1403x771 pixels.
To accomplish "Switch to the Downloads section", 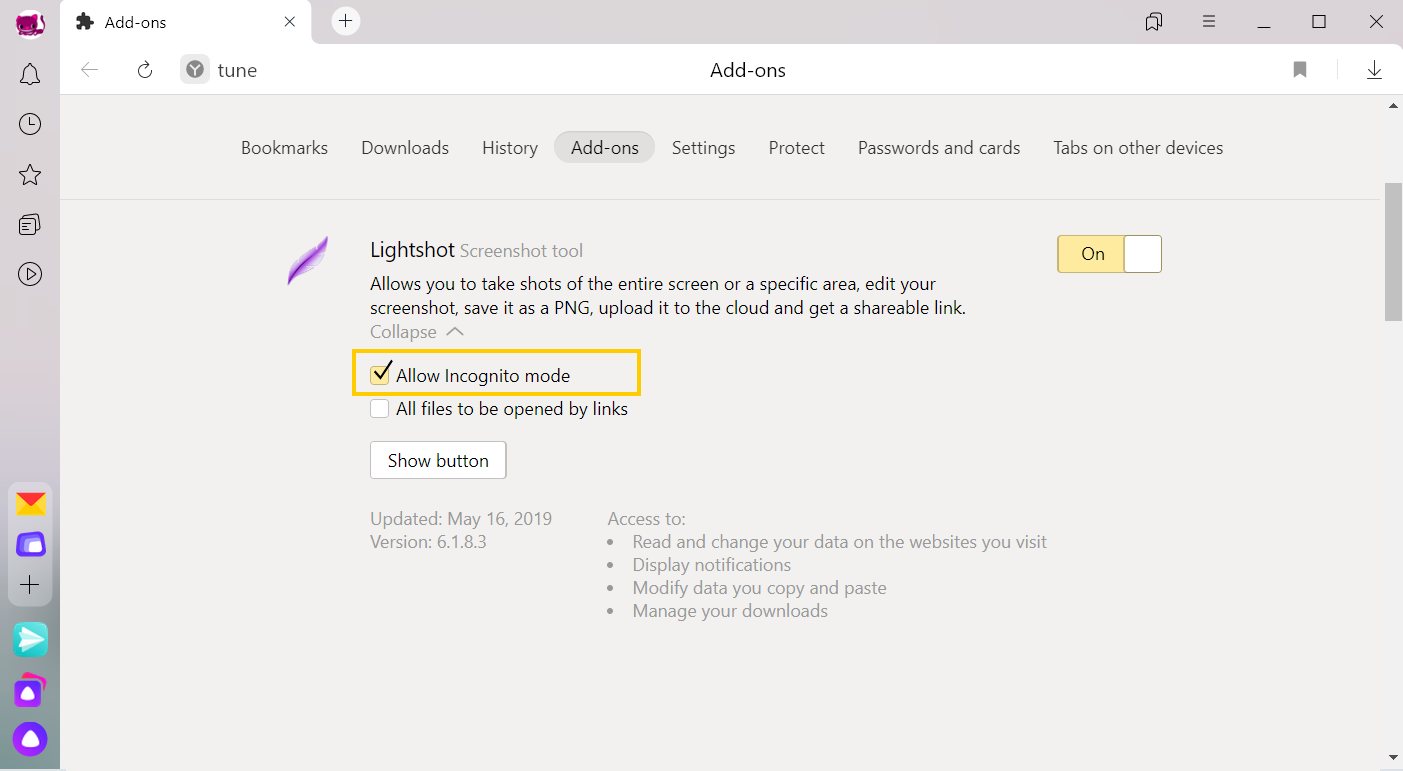I will [x=405, y=148].
